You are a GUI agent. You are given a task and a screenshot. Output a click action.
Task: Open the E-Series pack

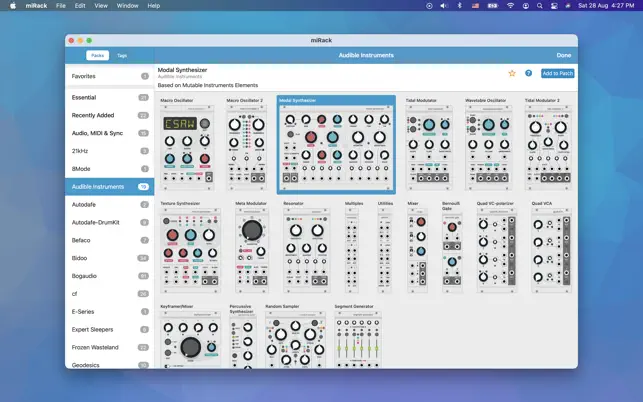coord(109,312)
